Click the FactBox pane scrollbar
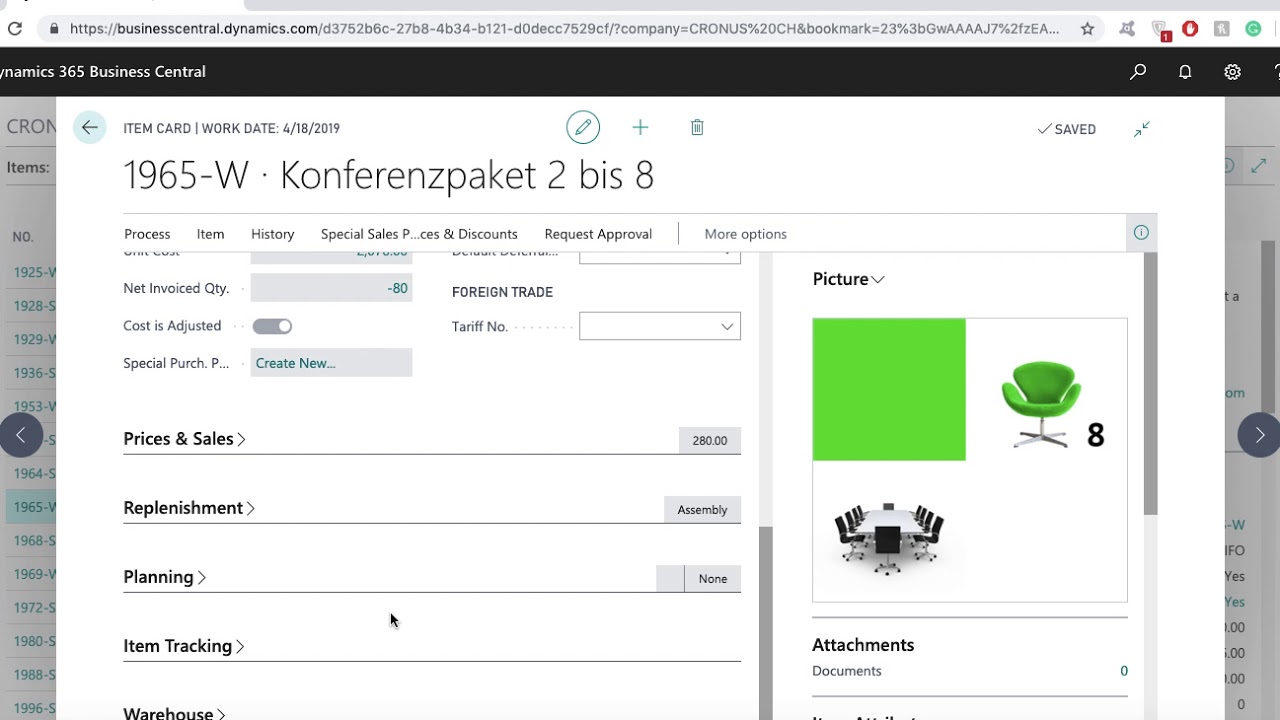Screen dimensions: 1280x720 1150,384
